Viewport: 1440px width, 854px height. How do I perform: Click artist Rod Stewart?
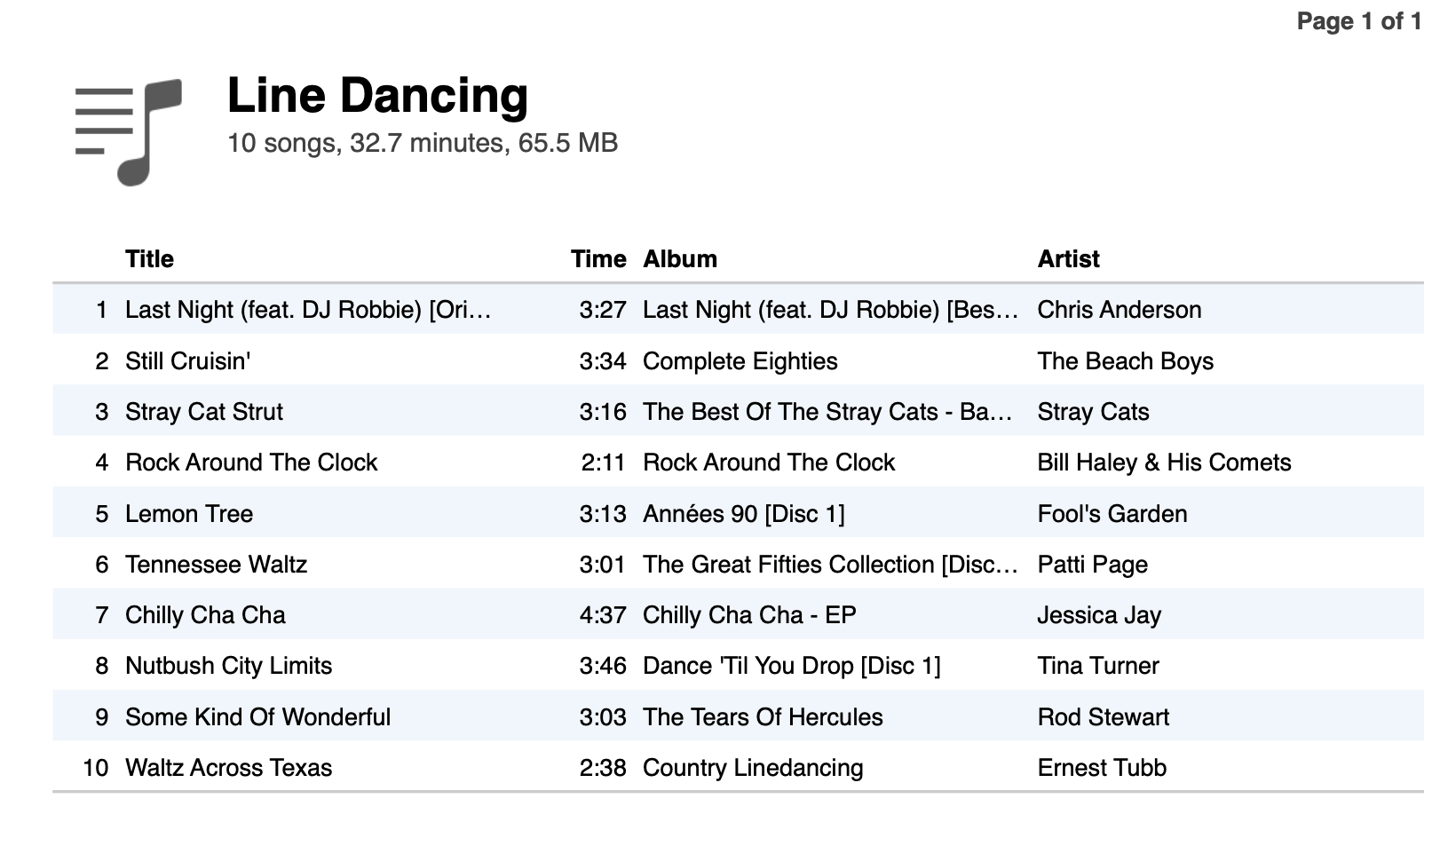click(x=1103, y=717)
